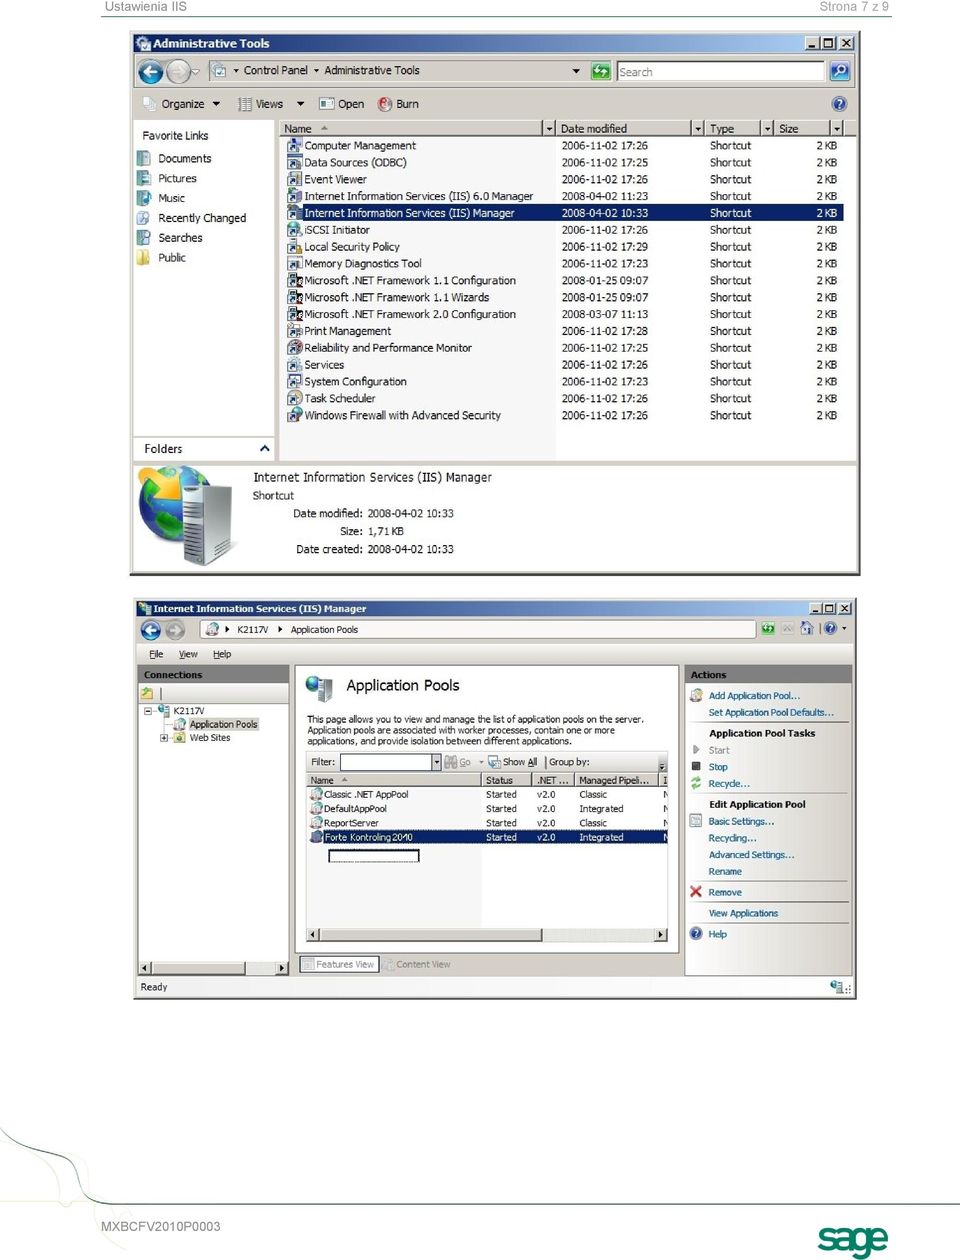Select the Windows Firewall with Advanced Security icon

295,416
